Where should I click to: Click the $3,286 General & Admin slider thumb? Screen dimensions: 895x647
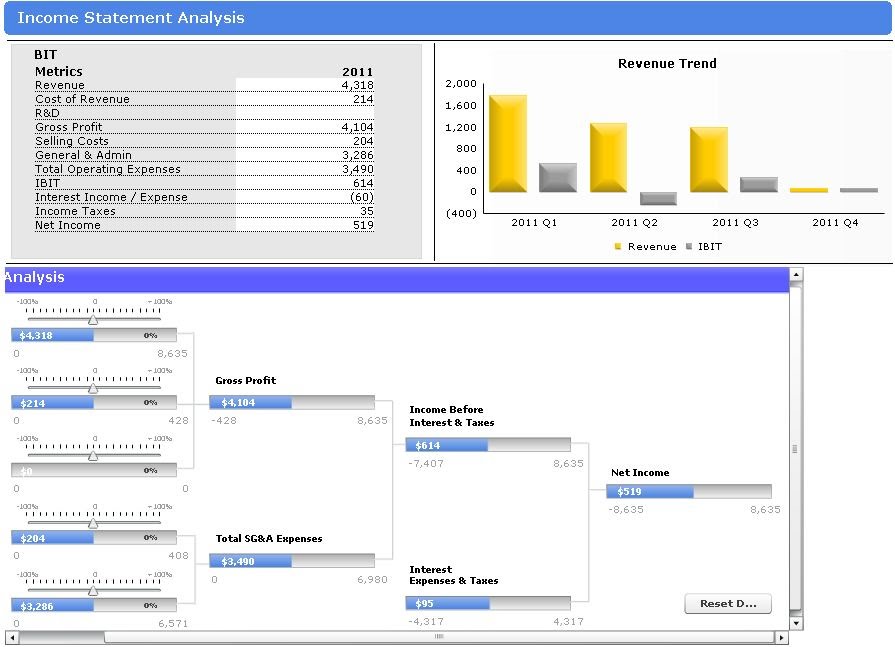[93, 591]
